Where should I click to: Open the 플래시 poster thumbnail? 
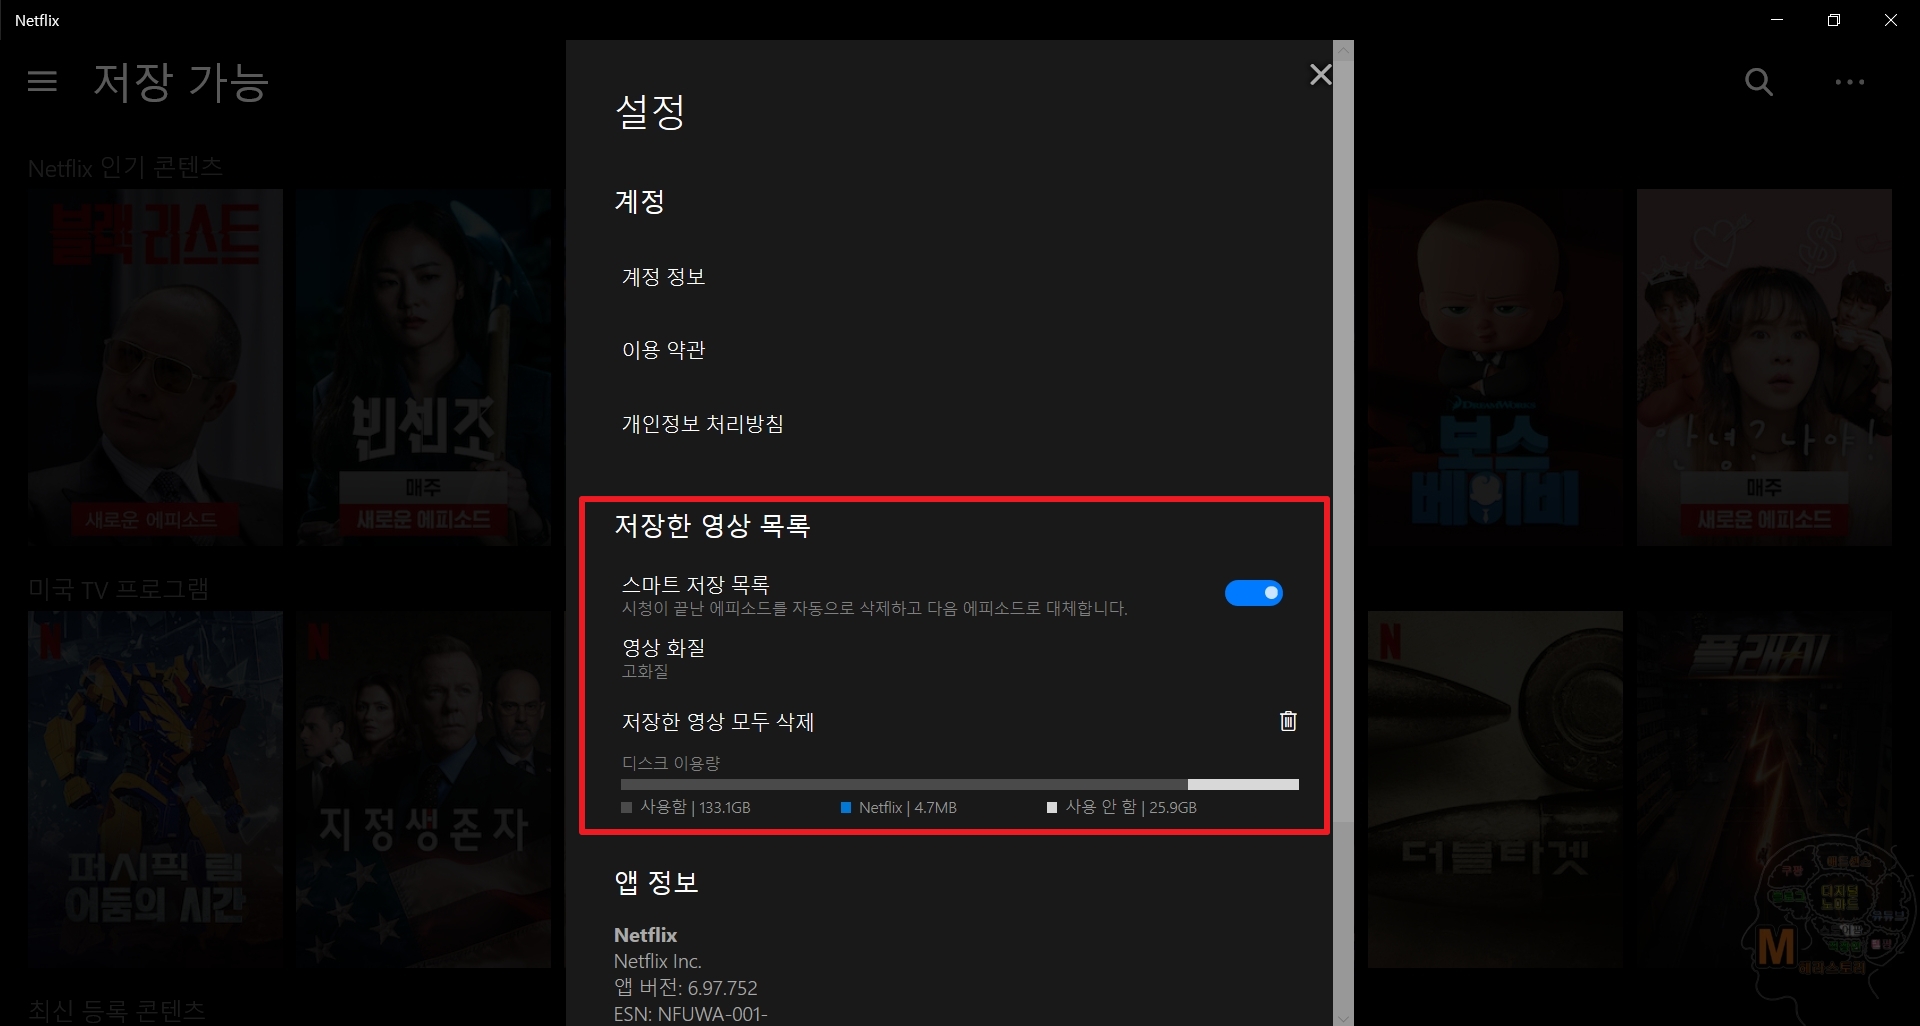pyautogui.click(x=1764, y=790)
